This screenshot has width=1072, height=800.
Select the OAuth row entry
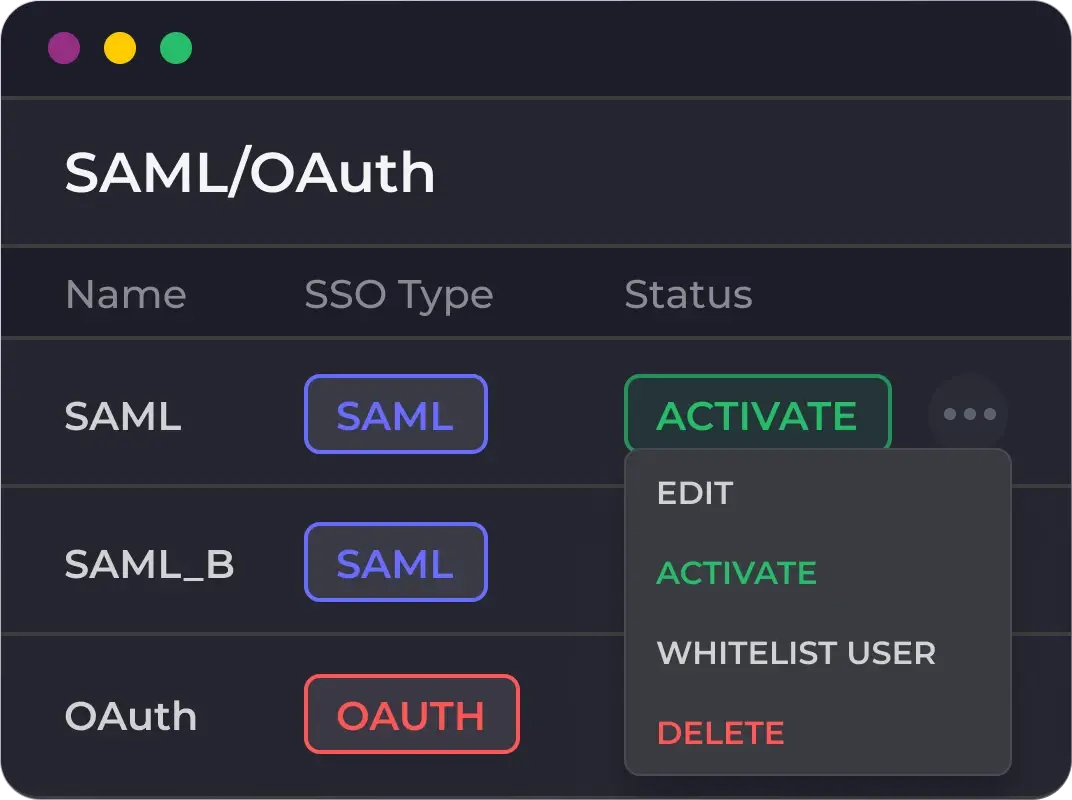(130, 715)
